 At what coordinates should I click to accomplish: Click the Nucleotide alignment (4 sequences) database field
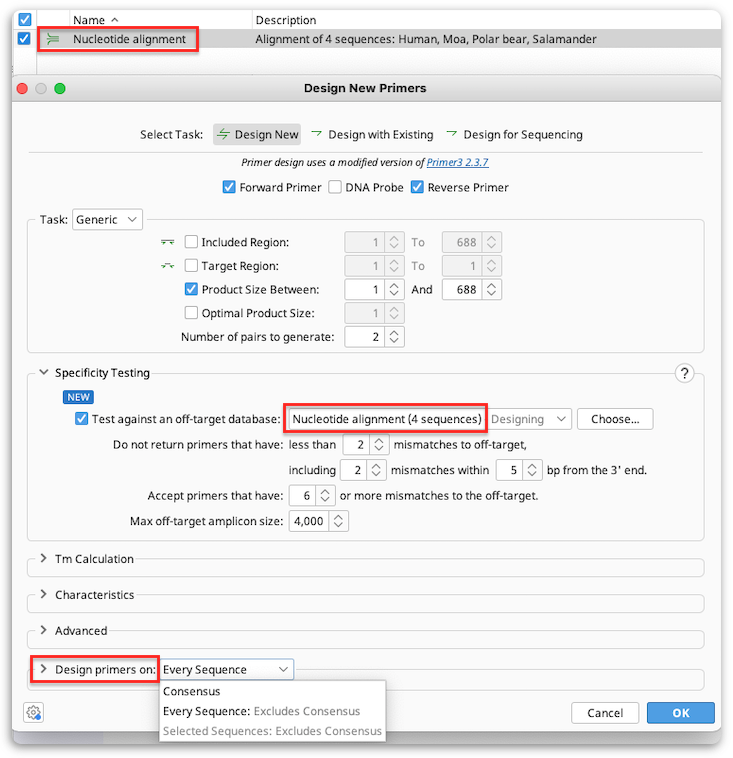point(386,419)
